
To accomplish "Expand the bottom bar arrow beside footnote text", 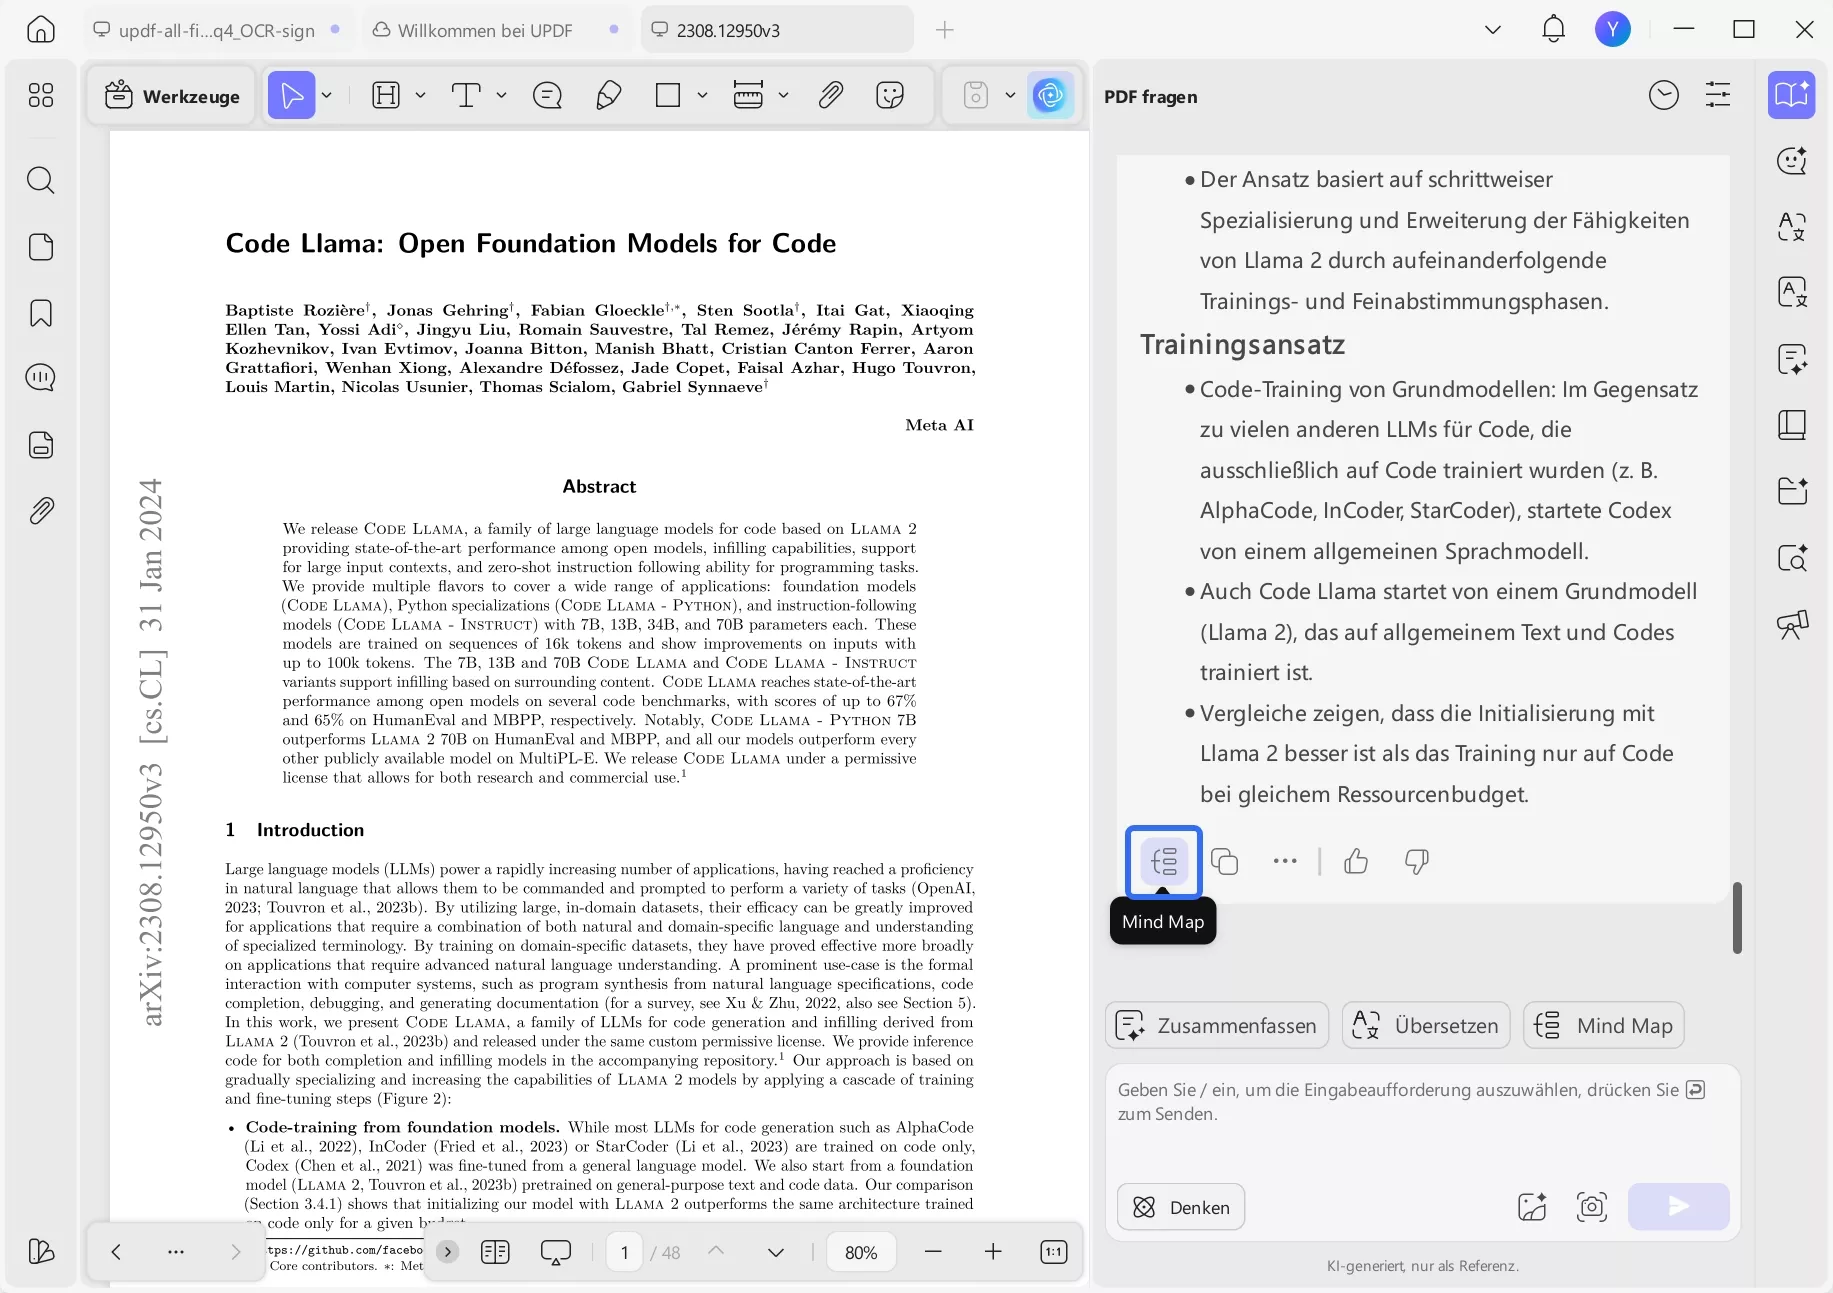I will coord(448,1251).
